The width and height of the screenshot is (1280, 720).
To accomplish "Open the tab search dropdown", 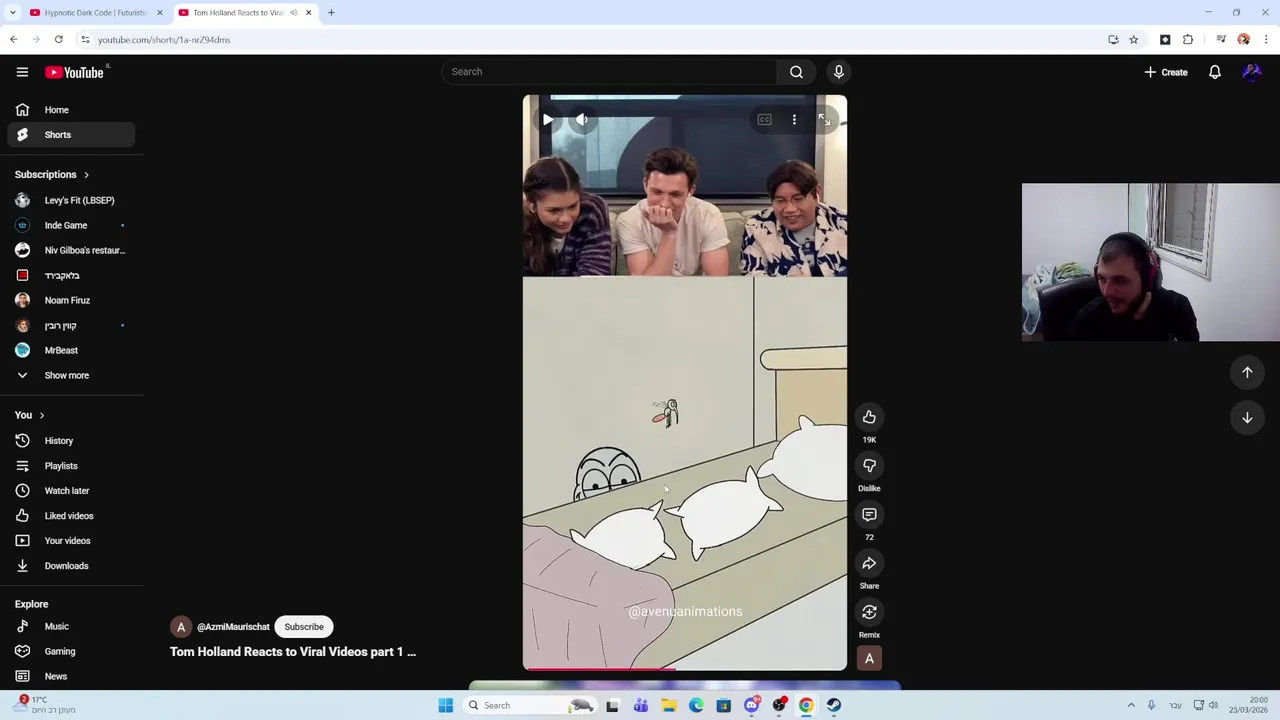I will pos(12,13).
